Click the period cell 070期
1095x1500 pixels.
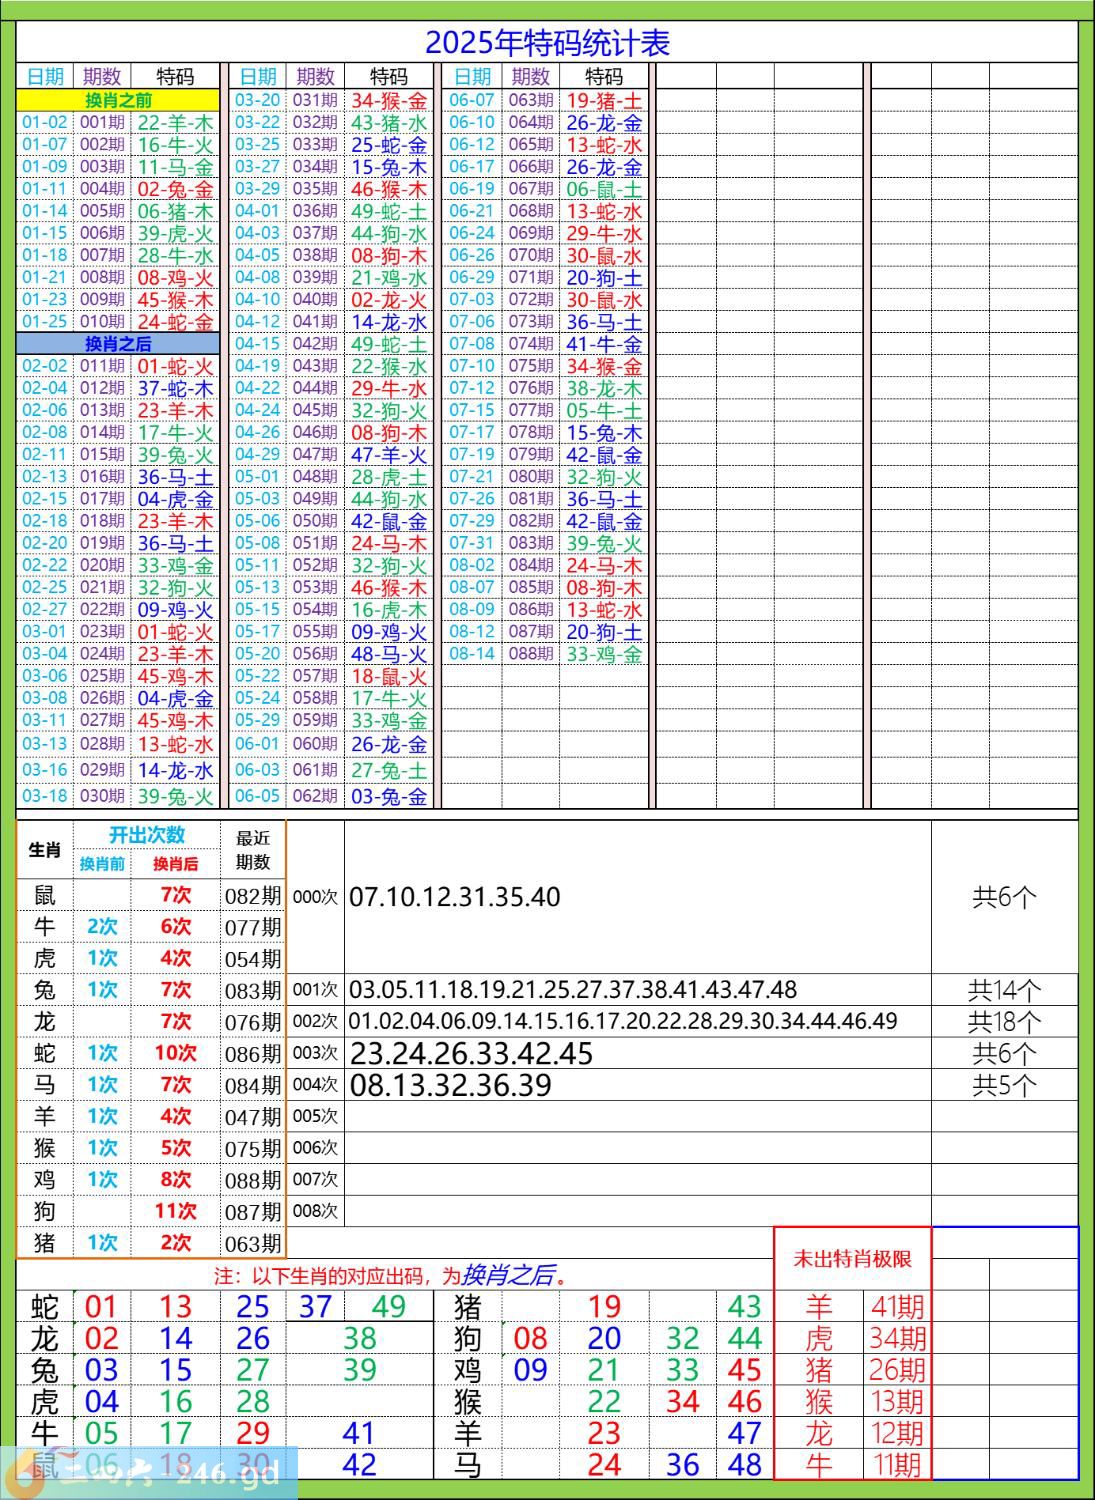(x=530, y=256)
